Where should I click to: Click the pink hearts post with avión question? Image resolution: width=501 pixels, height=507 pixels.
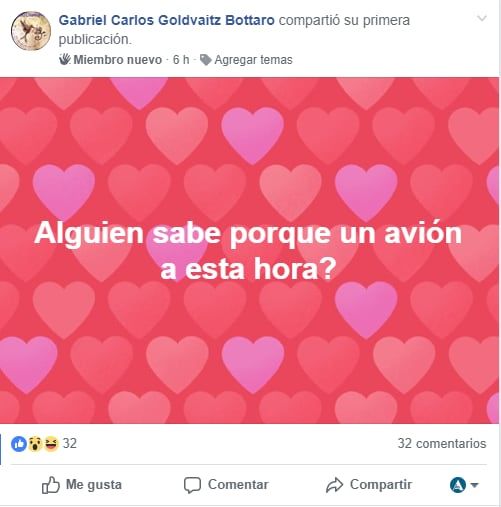(249, 250)
